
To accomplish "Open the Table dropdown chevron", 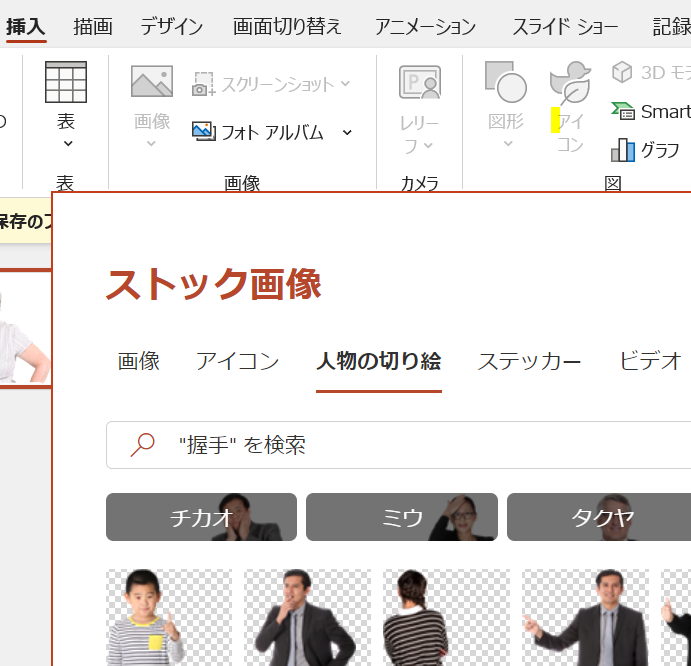I will (67, 144).
